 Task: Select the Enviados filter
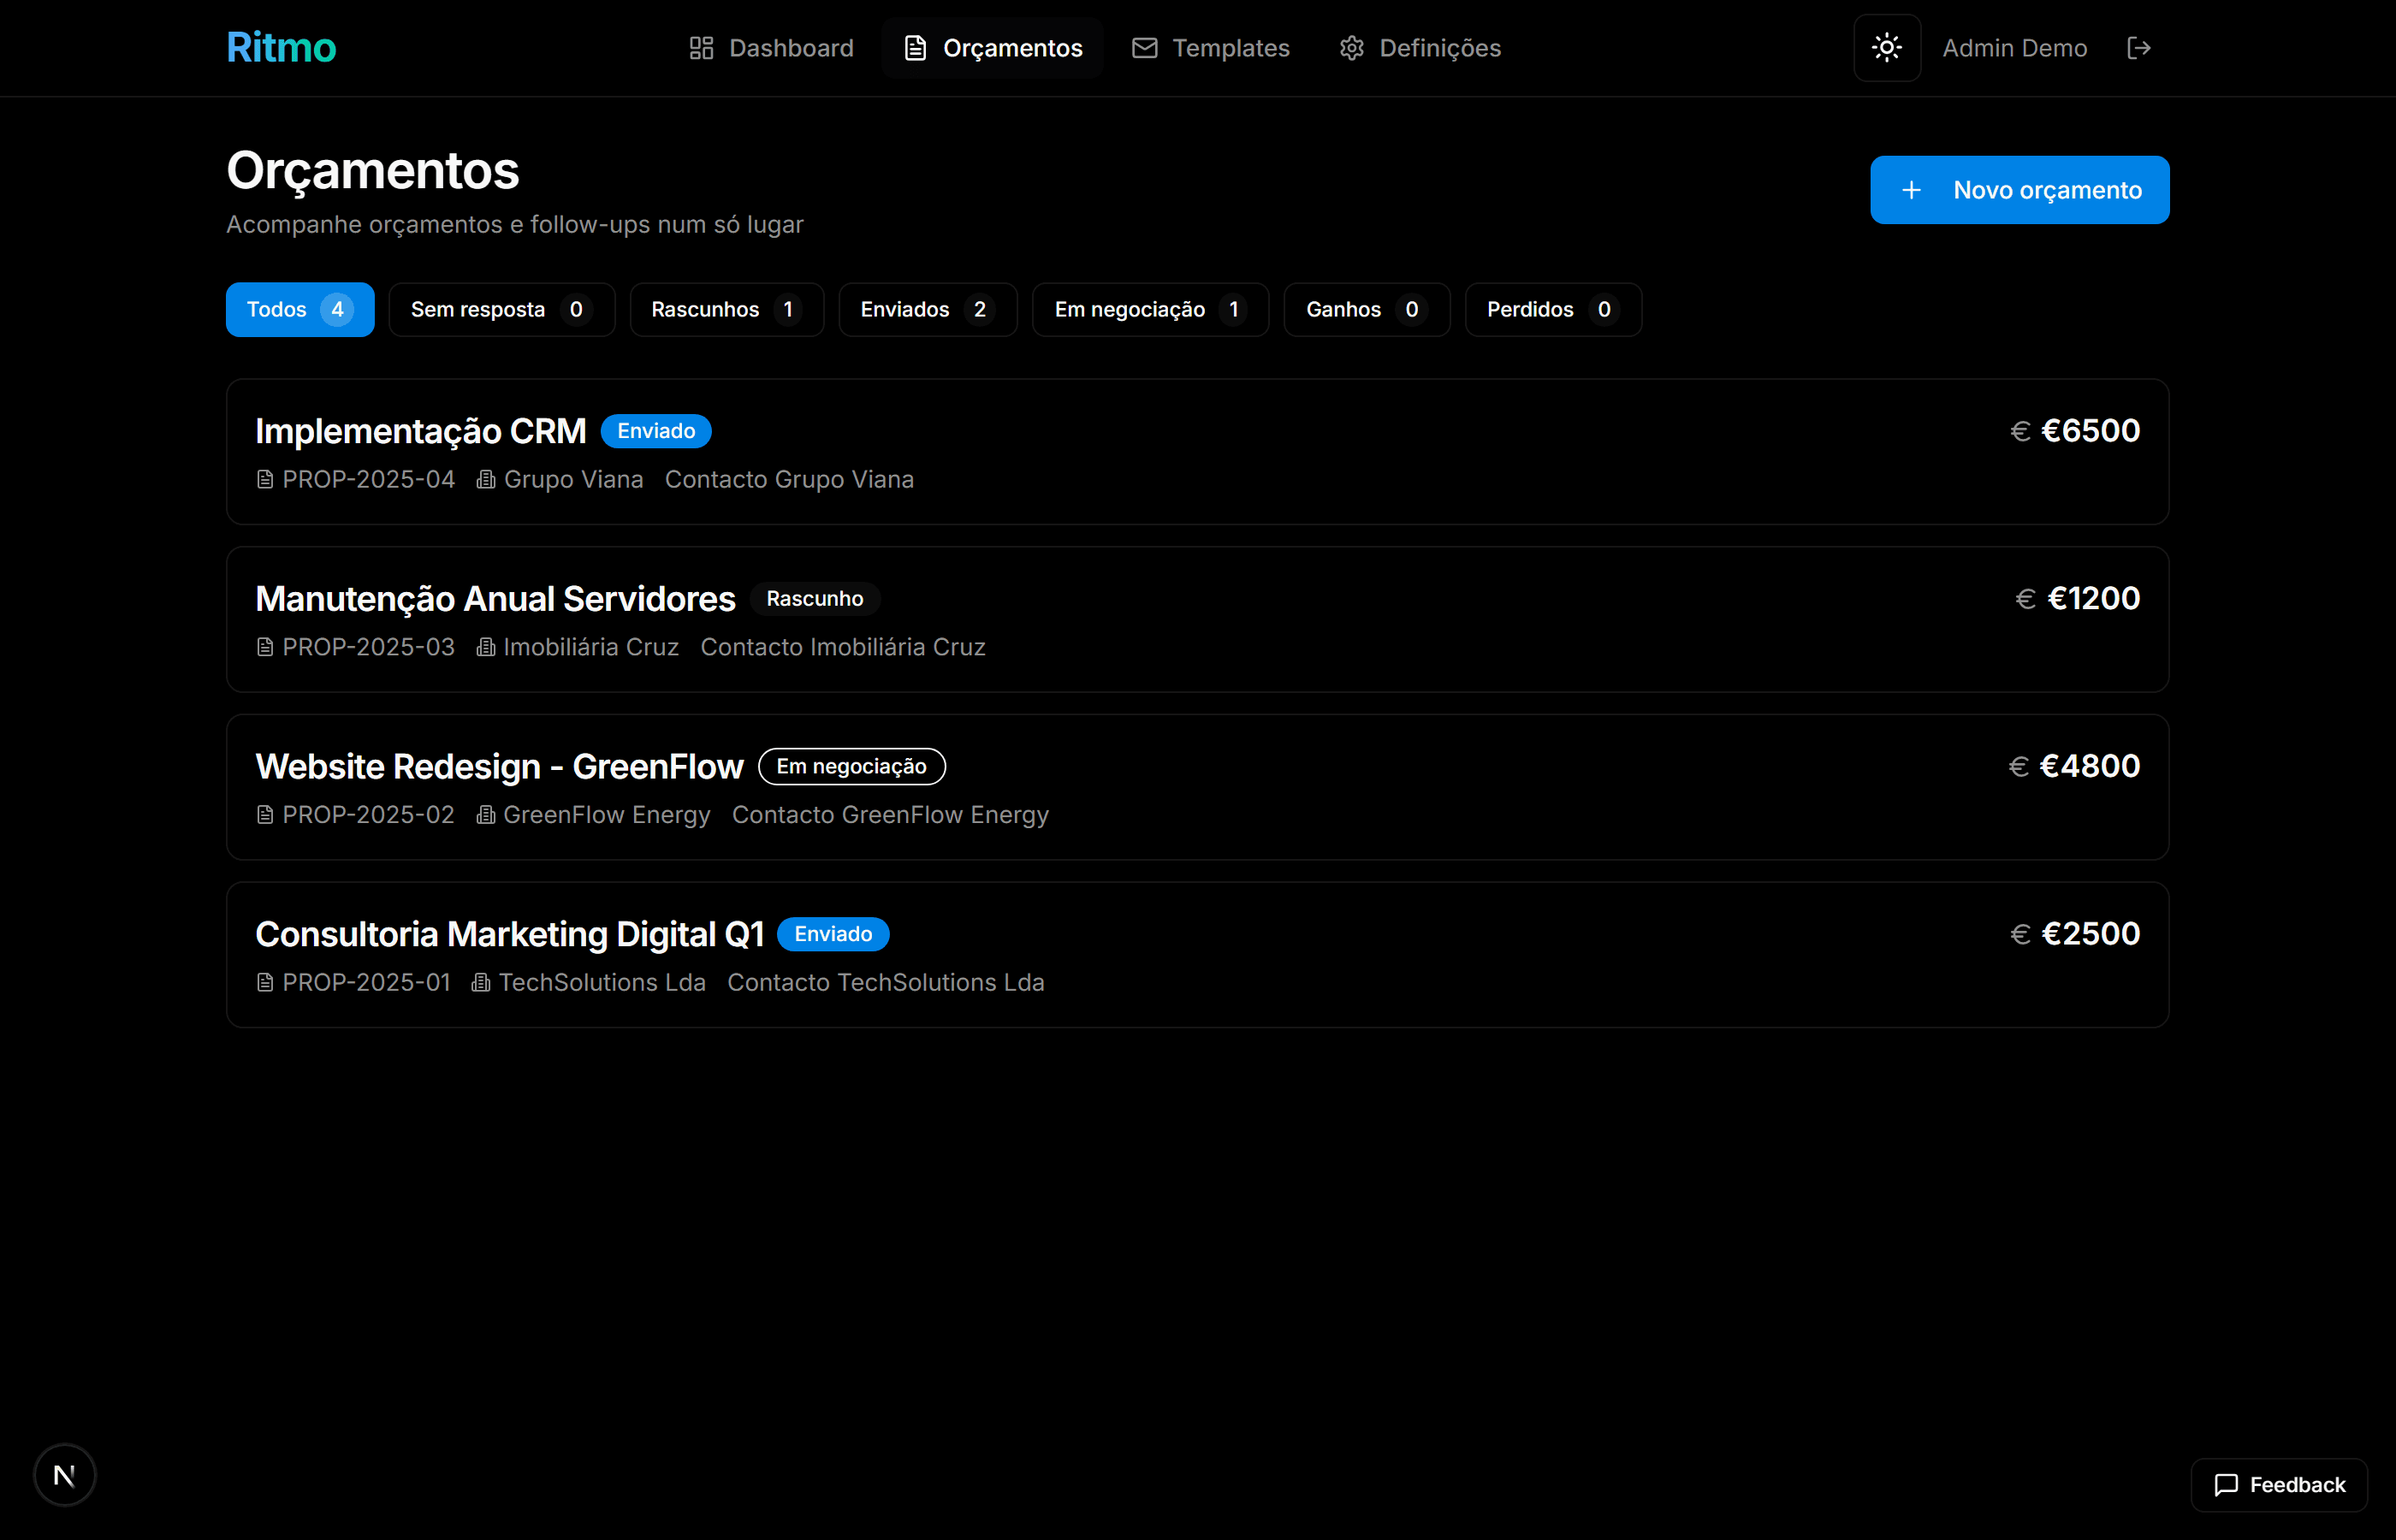click(927, 310)
